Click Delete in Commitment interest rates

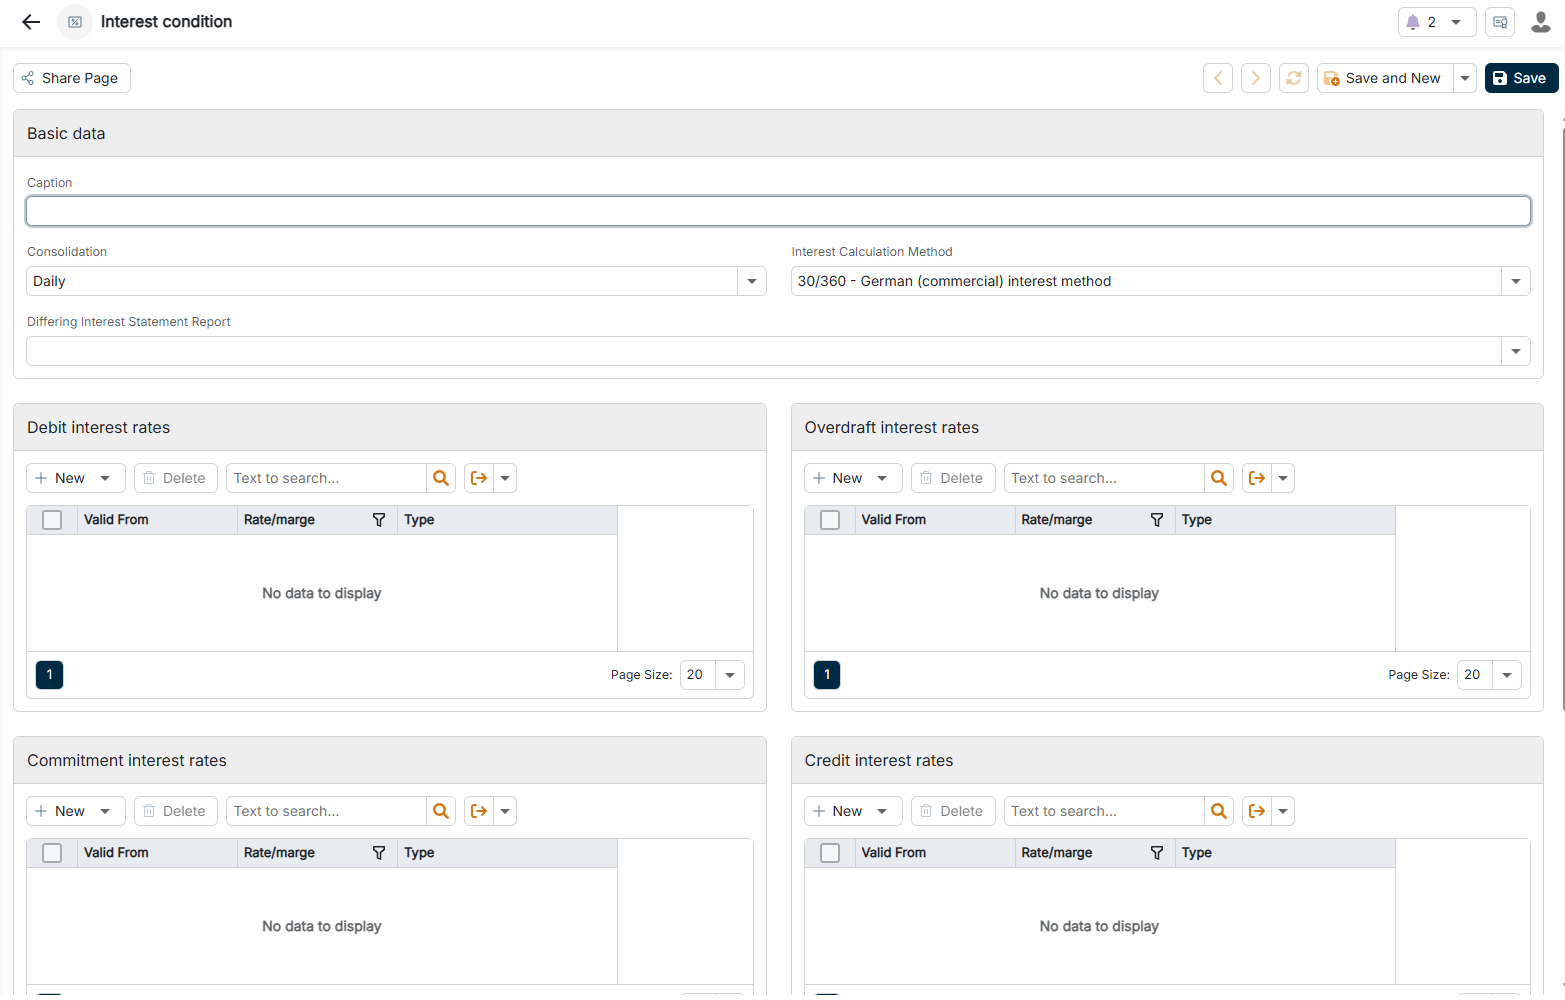click(x=176, y=811)
